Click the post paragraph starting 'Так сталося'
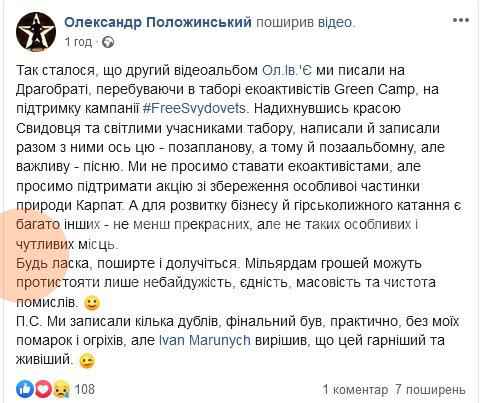The image size is (480, 403). pos(239,157)
